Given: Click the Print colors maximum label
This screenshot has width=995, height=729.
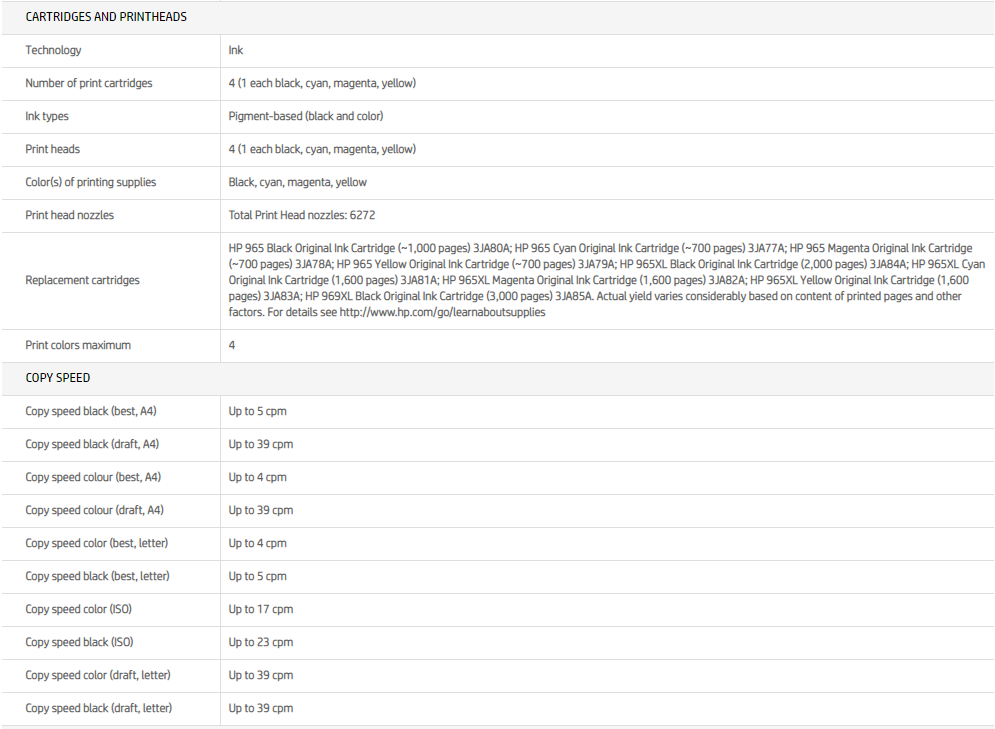Looking at the screenshot, I should [x=78, y=345].
